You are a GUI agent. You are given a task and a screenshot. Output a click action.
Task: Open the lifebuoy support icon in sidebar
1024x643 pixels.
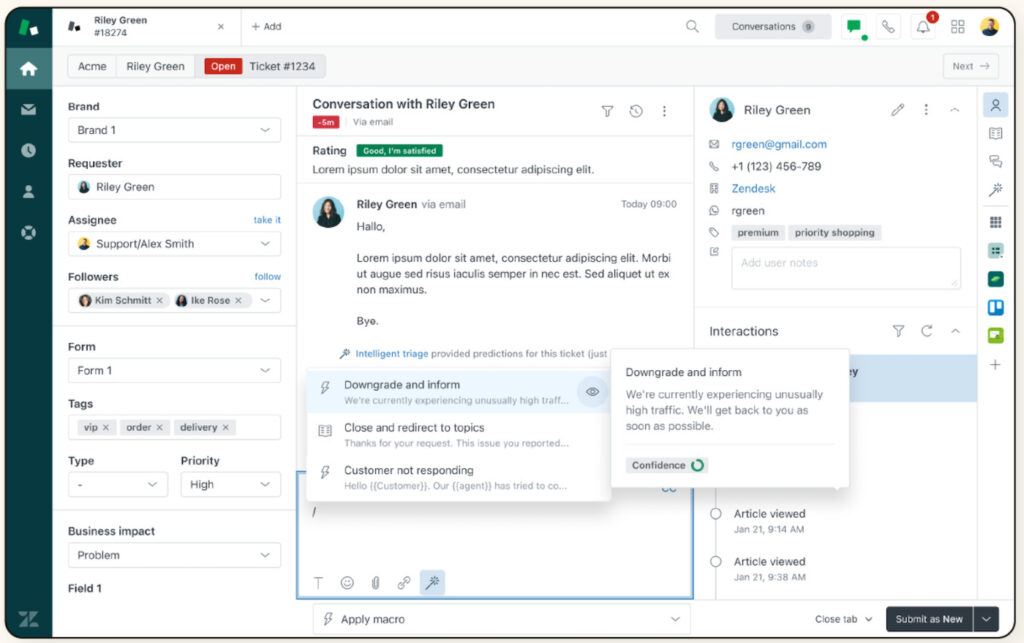click(28, 232)
